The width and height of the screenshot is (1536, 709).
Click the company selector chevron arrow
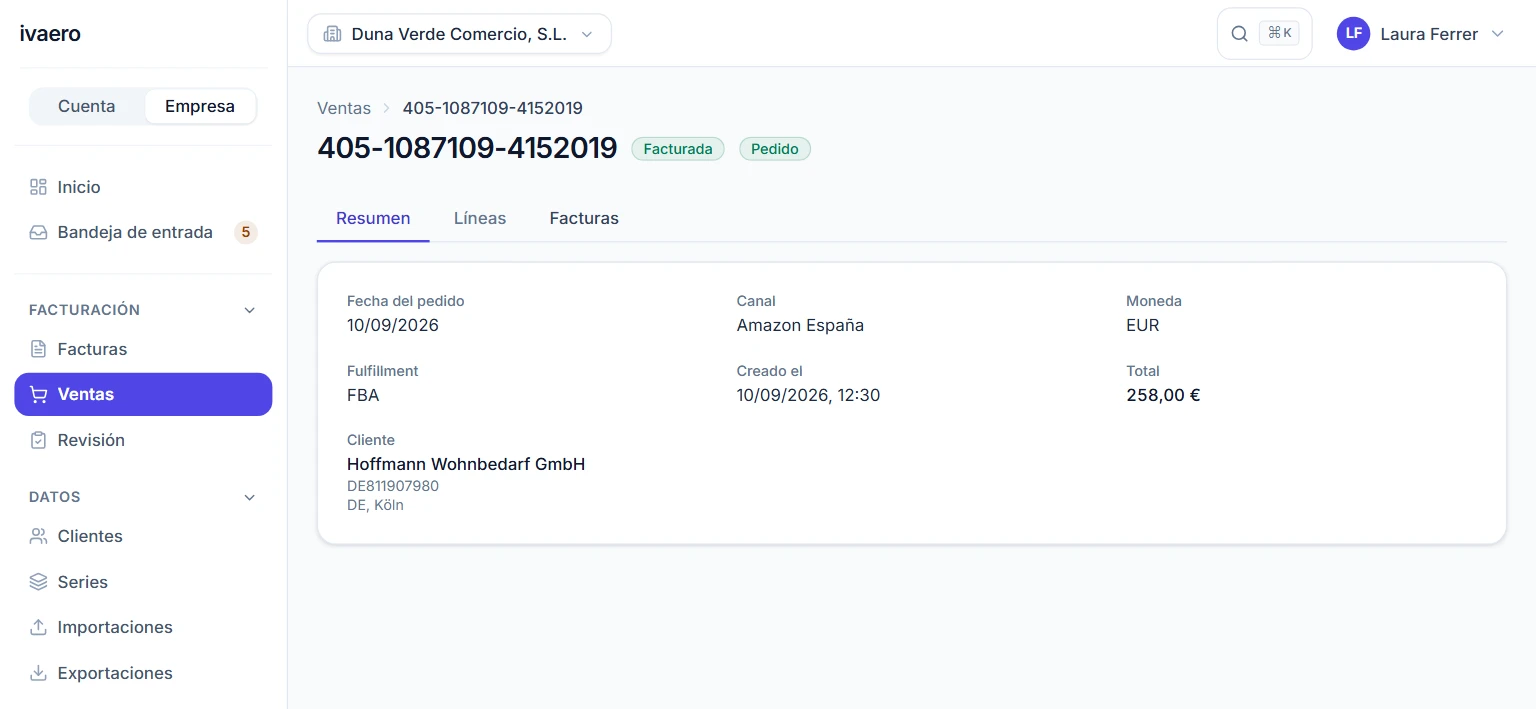(587, 34)
